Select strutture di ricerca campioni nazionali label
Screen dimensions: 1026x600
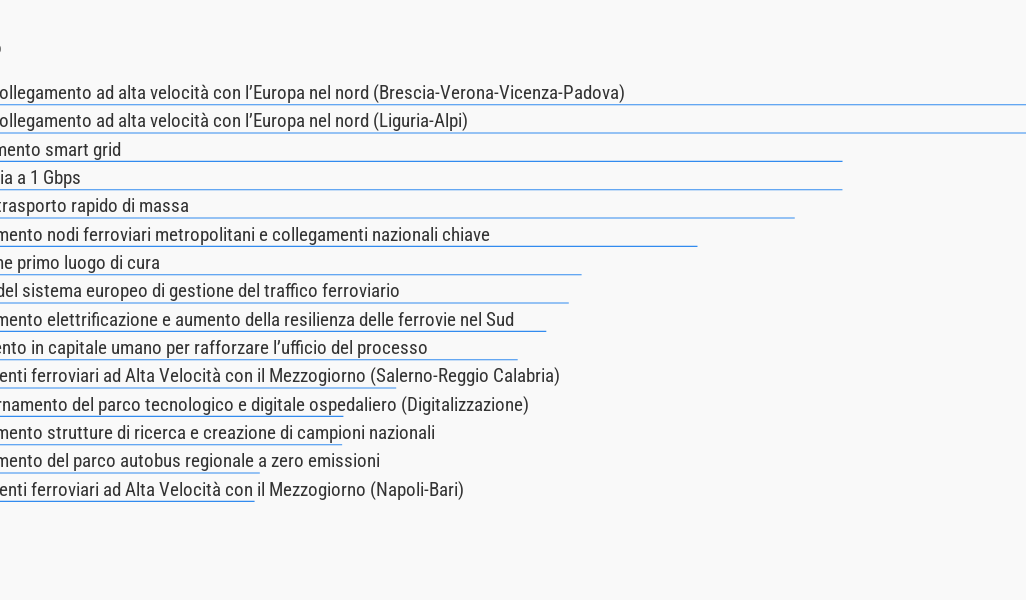(217, 433)
